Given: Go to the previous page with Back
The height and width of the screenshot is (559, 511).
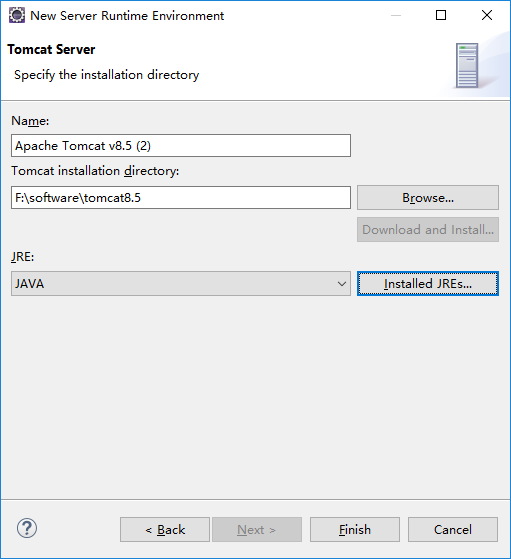Looking at the screenshot, I should [x=165, y=530].
